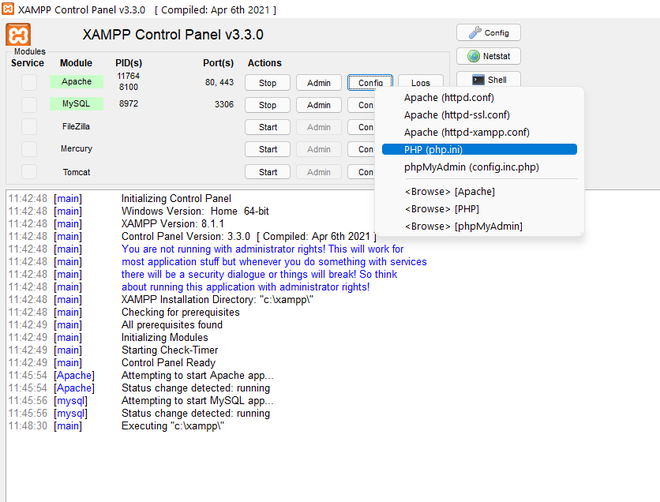Viewport: 660px width, 502px height.
Task: Click the Tomcat module label
Action: pos(76,172)
